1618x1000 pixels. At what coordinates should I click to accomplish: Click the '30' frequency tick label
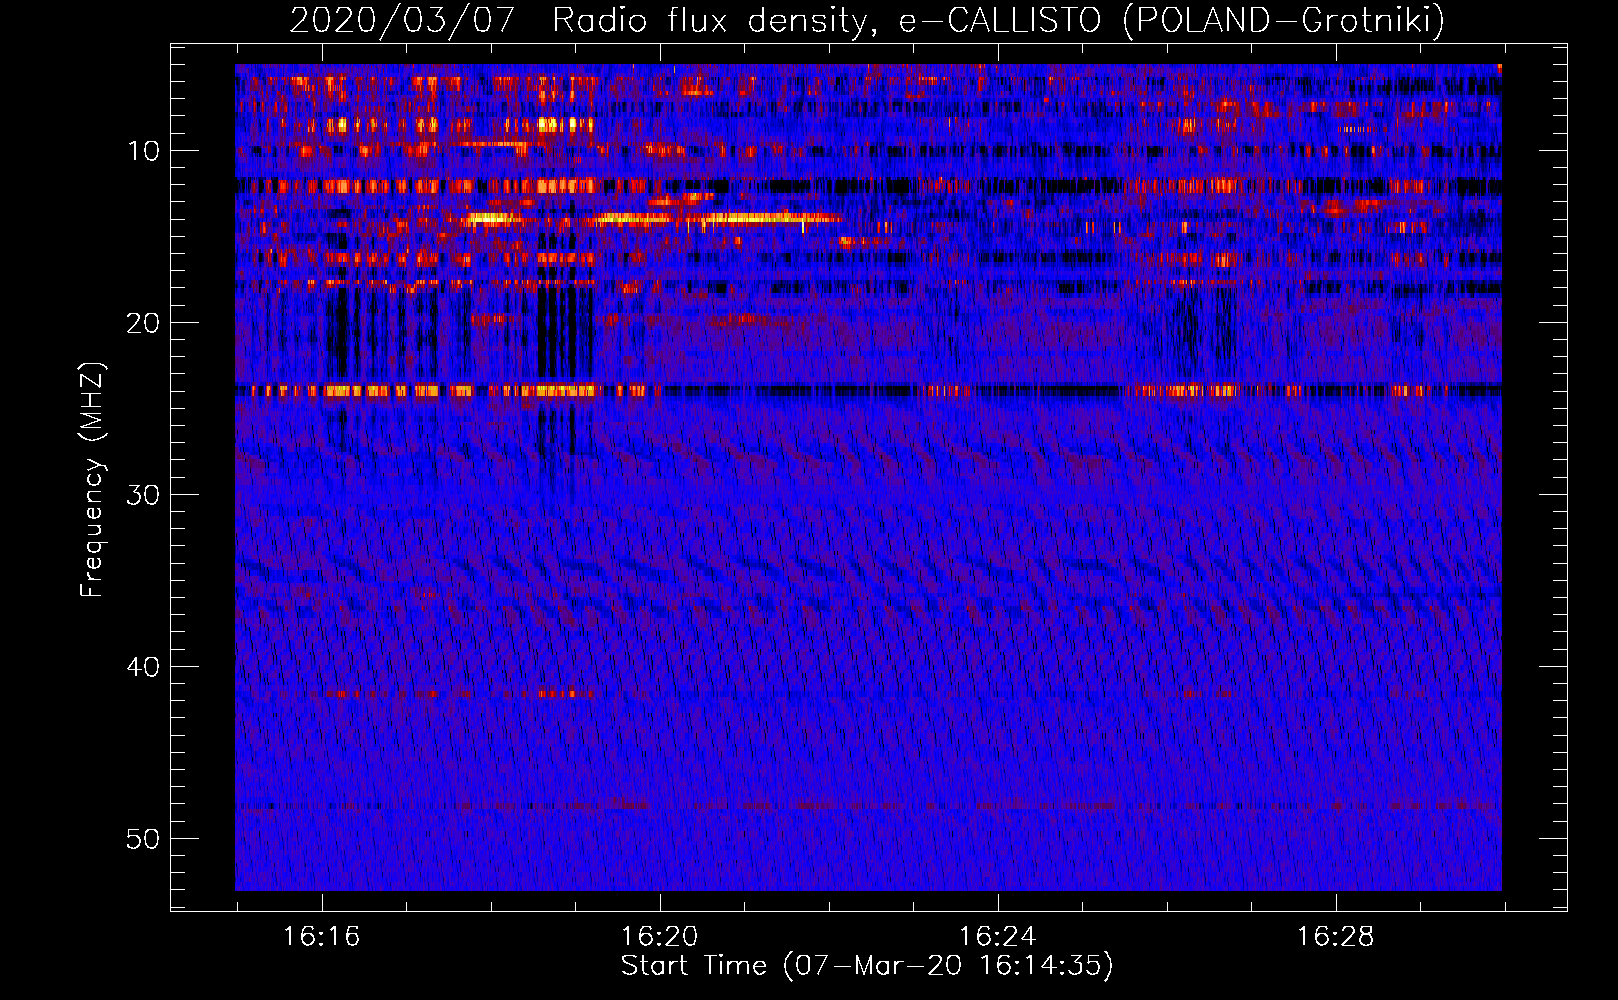point(143,495)
